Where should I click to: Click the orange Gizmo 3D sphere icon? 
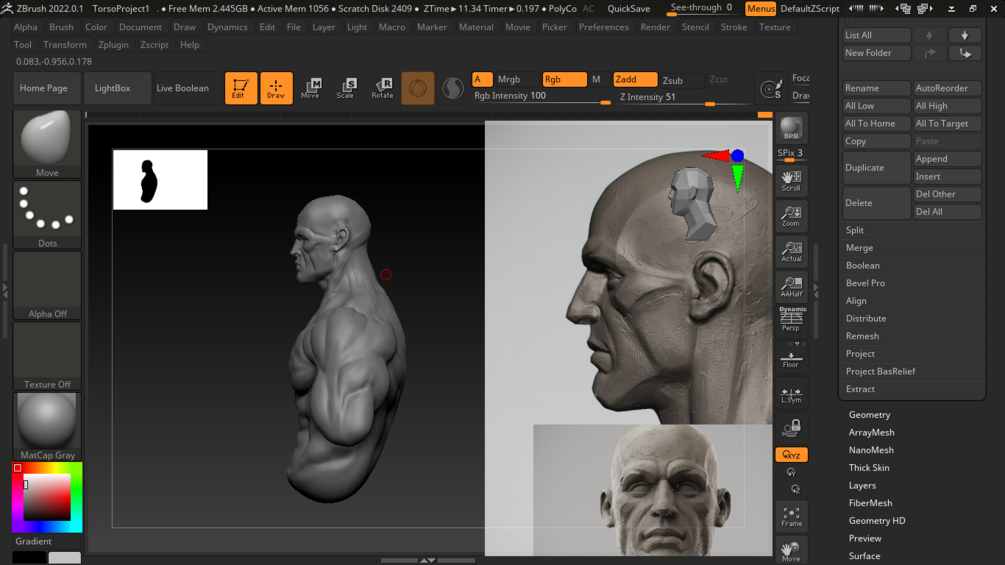click(418, 88)
